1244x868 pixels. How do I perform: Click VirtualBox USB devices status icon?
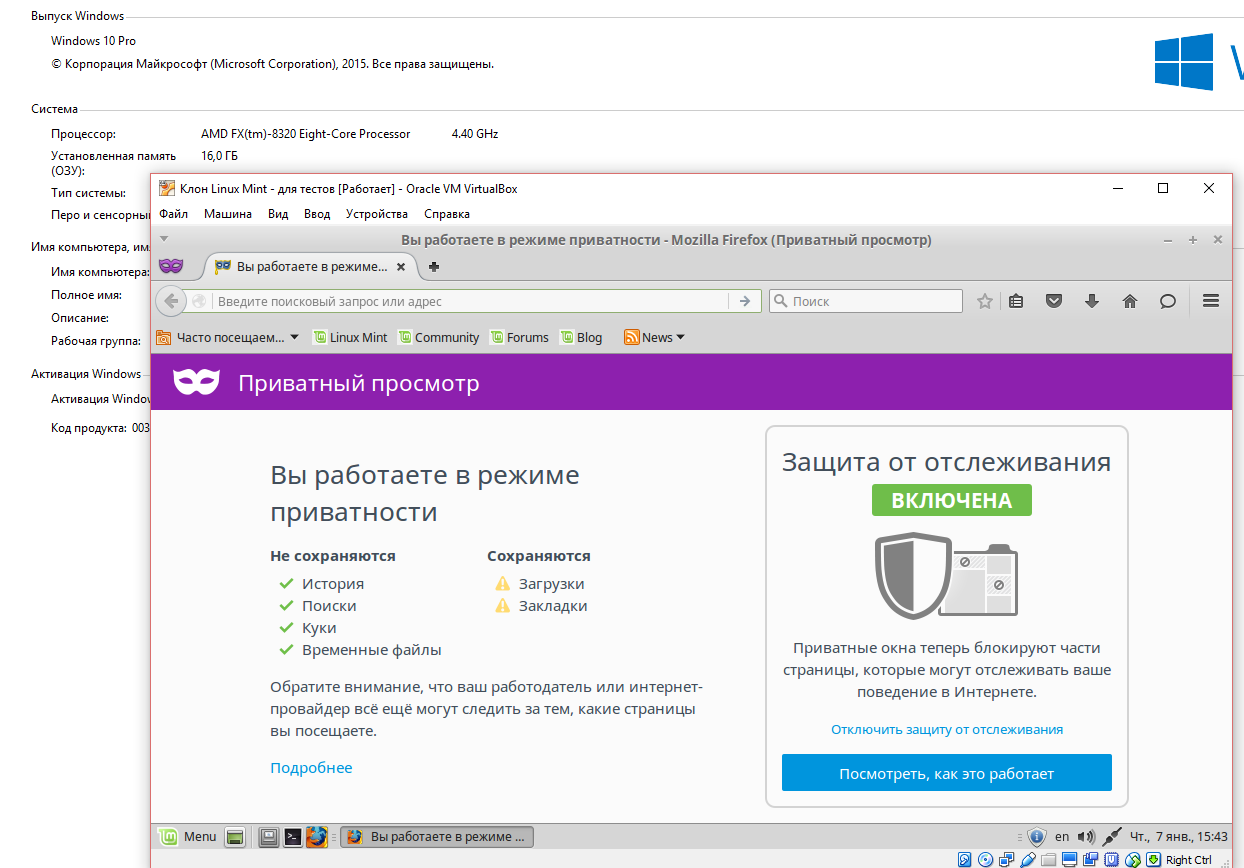click(1028, 860)
